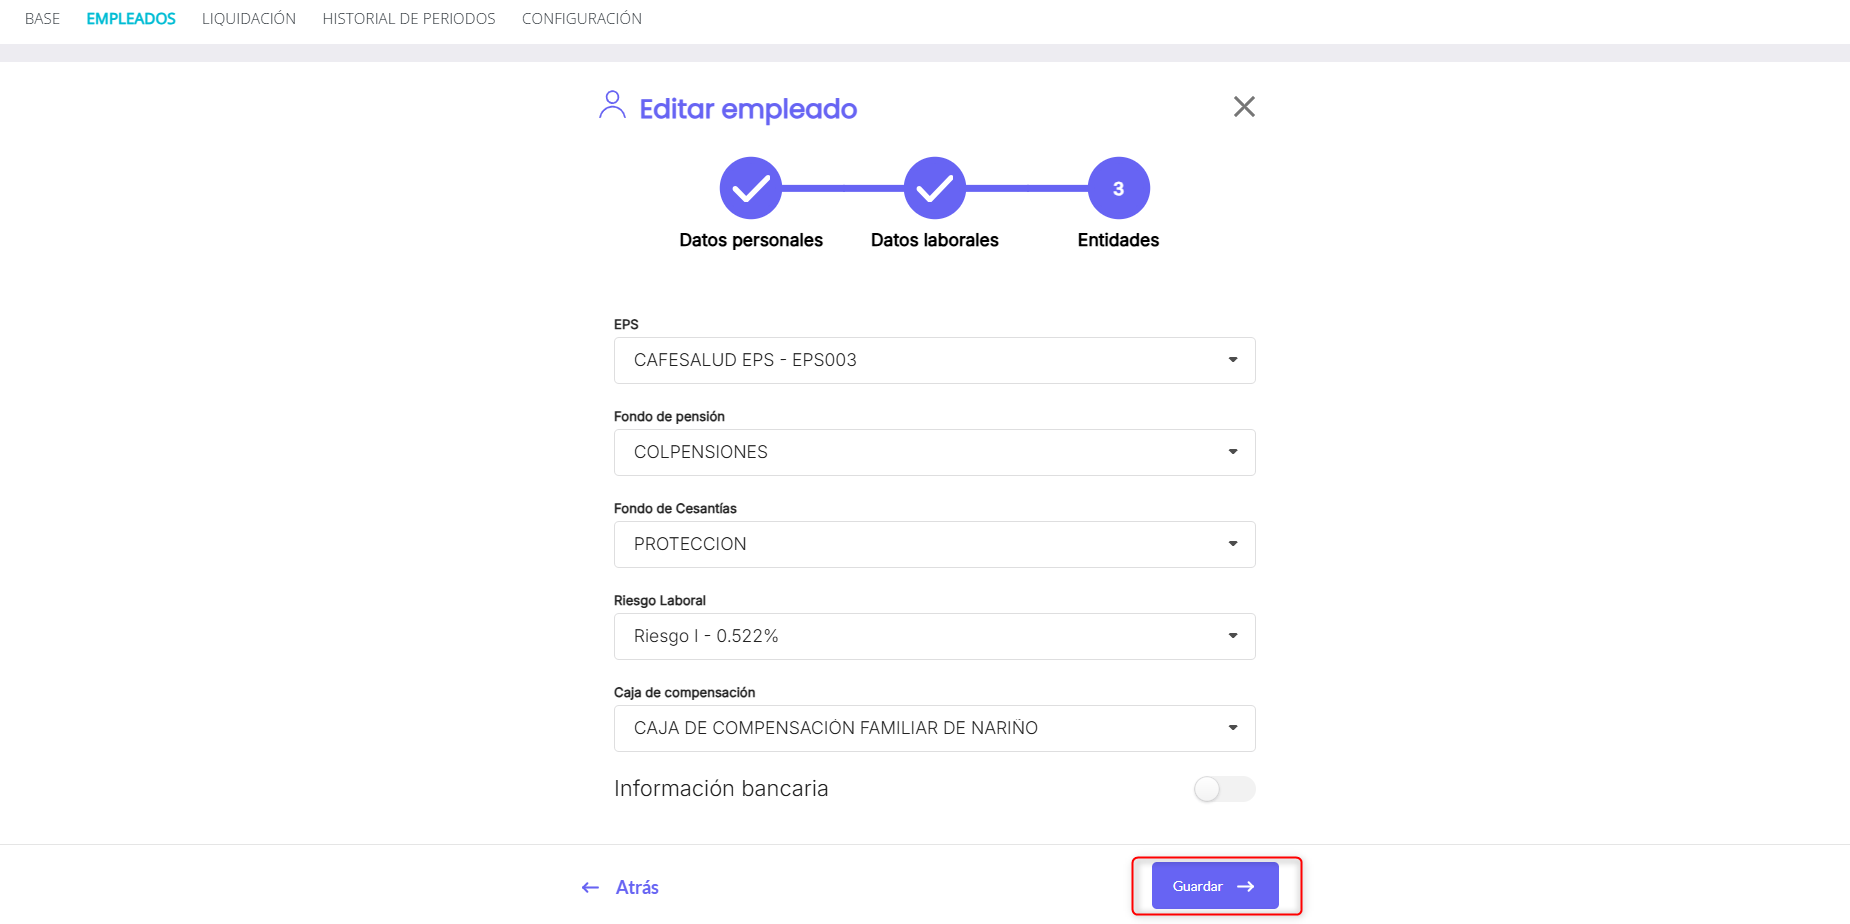Click the right arrow icon on Guardar
The width and height of the screenshot is (1850, 924).
[x=1246, y=887]
